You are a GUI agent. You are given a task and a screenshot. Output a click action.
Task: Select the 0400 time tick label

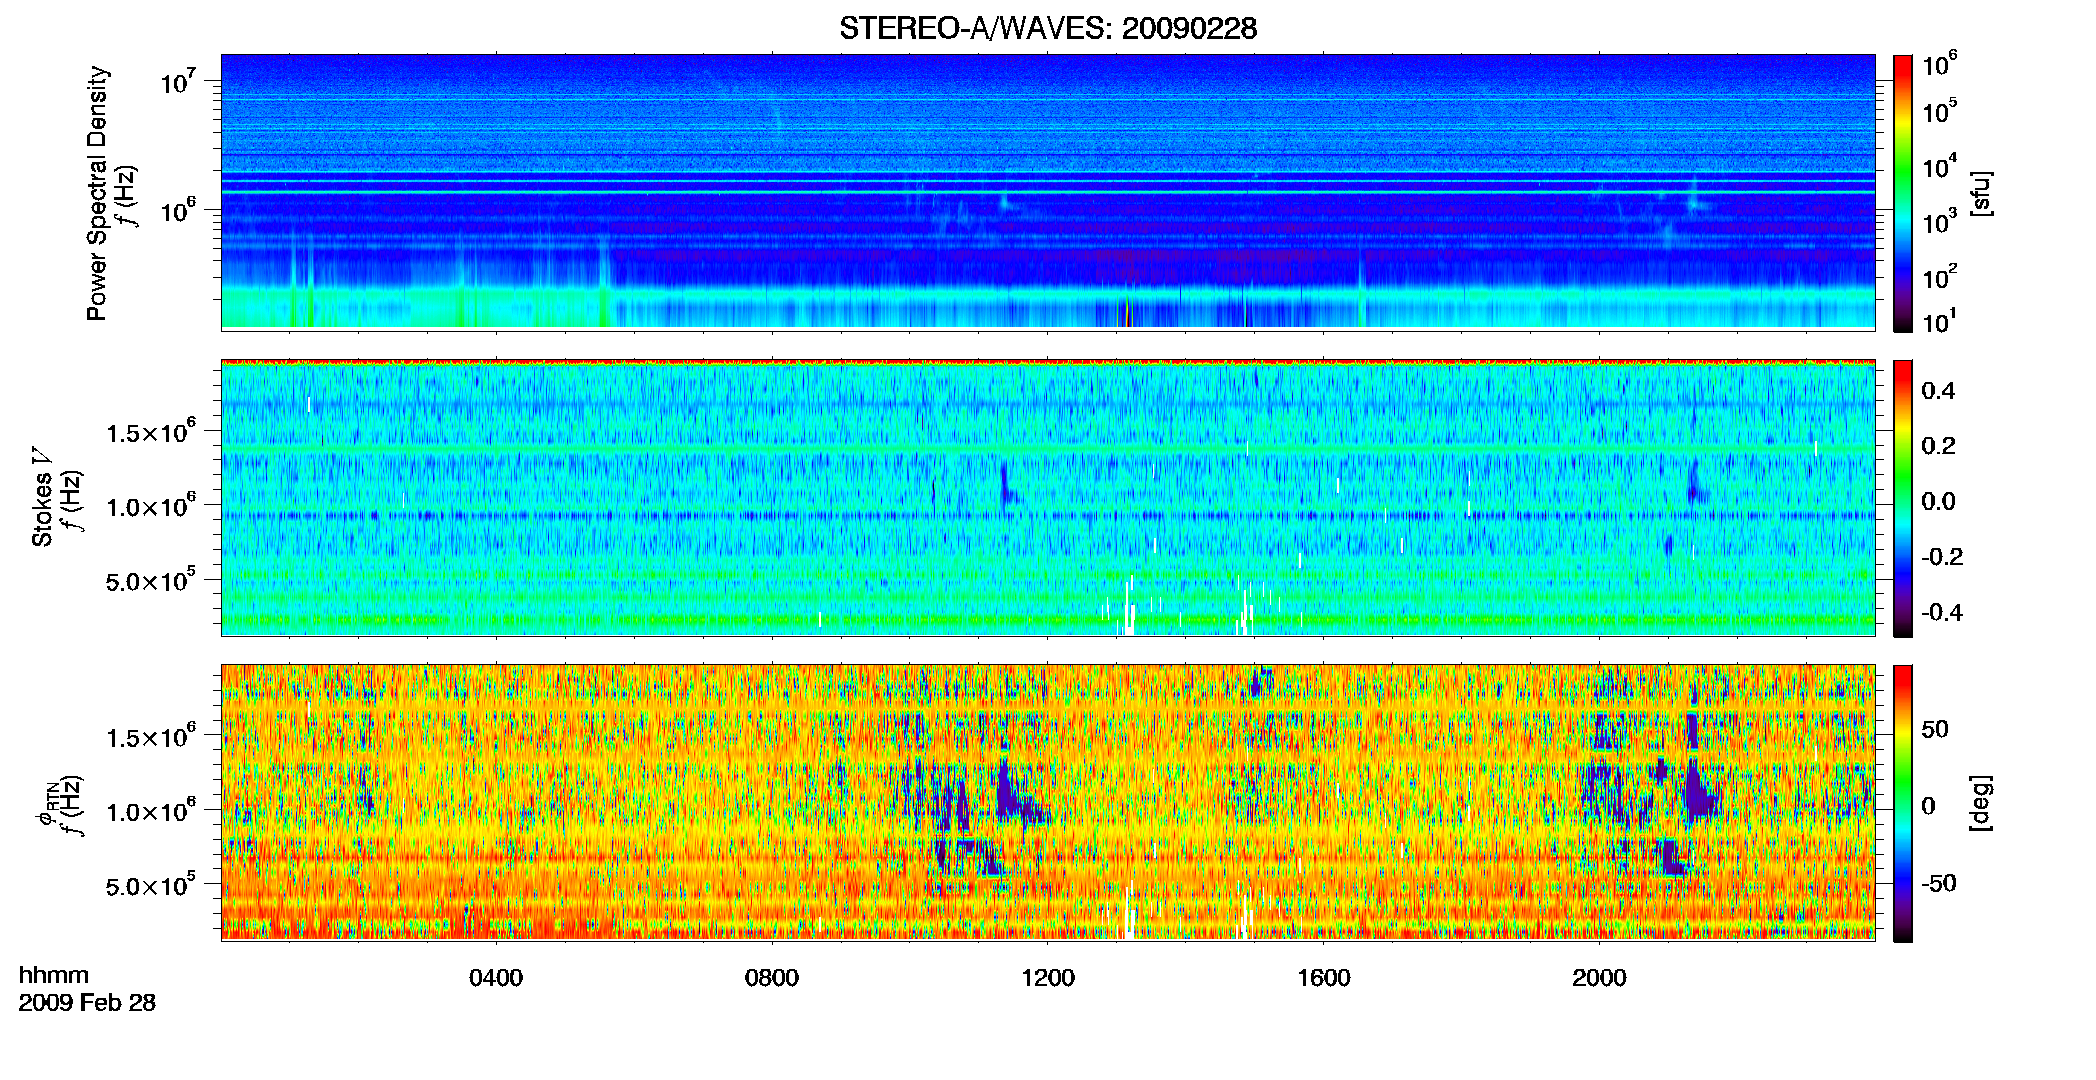[x=496, y=978]
